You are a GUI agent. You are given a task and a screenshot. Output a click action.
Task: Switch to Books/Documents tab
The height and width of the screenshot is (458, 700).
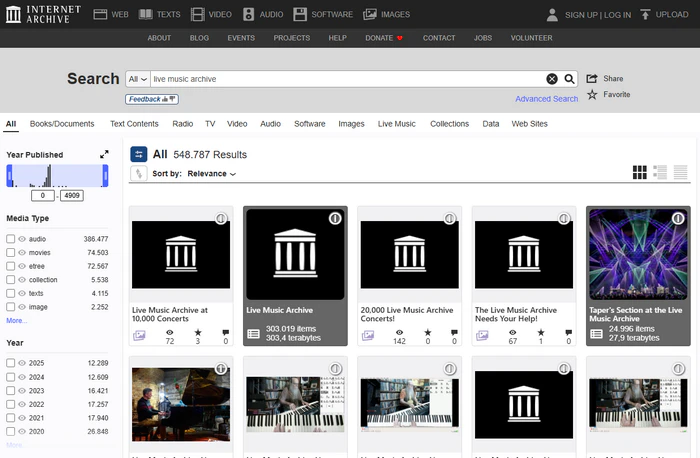click(x=62, y=124)
